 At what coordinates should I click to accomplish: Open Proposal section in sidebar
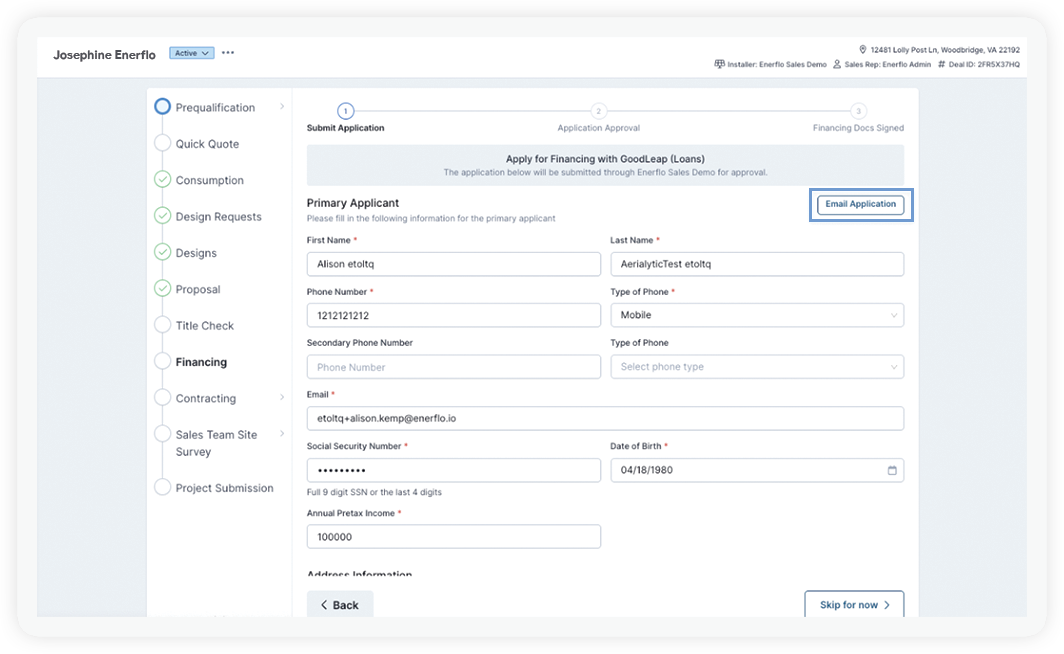pos(198,289)
